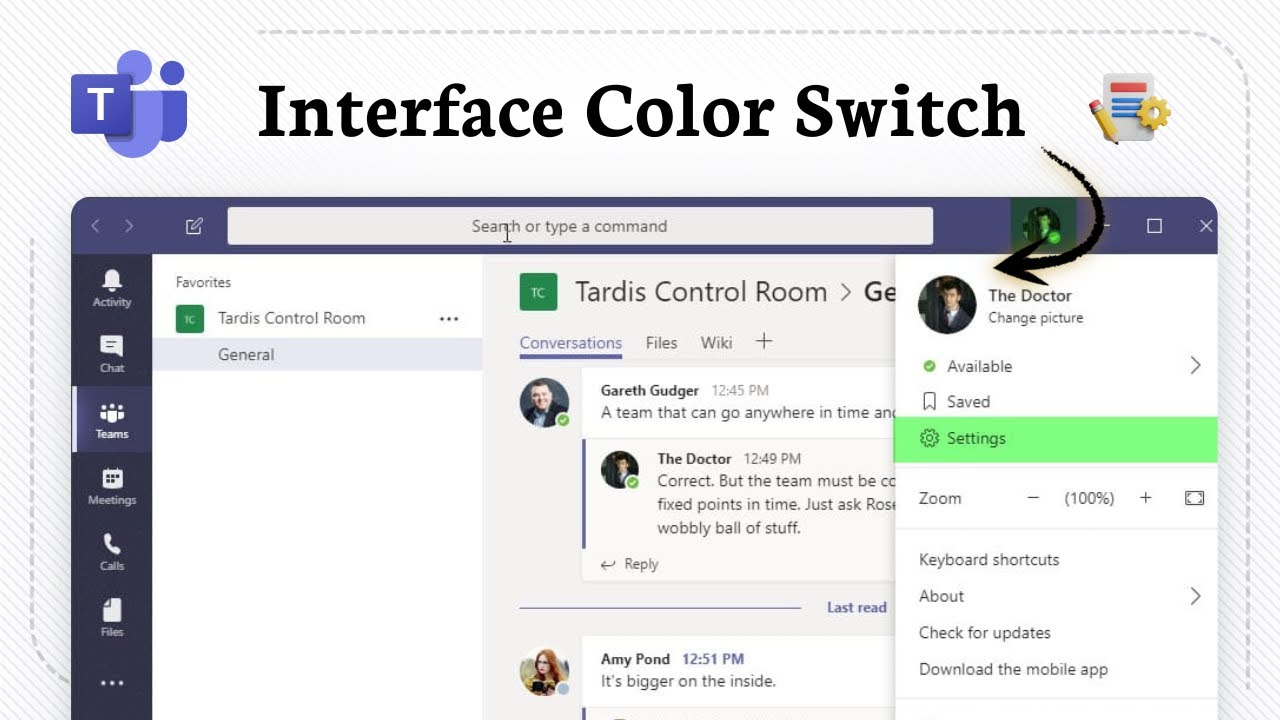Image resolution: width=1280 pixels, height=720 pixels.
Task: Click the Favorites heading
Action: point(203,282)
